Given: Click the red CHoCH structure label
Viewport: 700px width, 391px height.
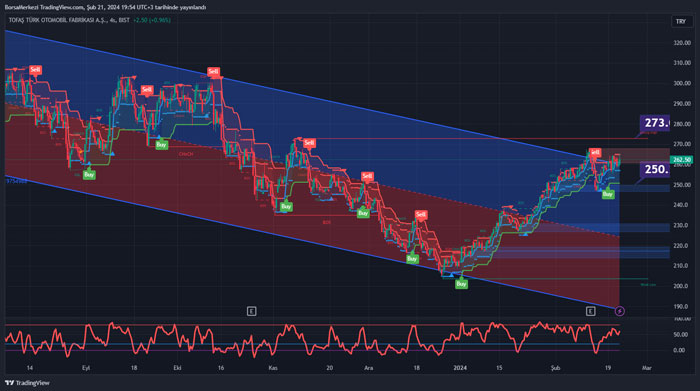Looking at the screenshot, I should (x=186, y=154).
